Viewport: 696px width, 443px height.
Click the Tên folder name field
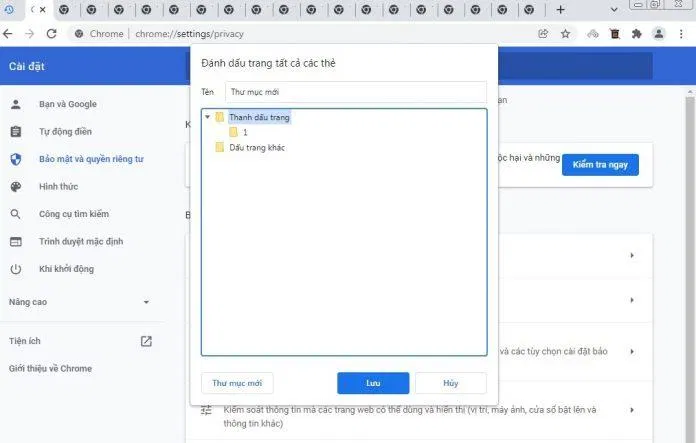pos(355,92)
